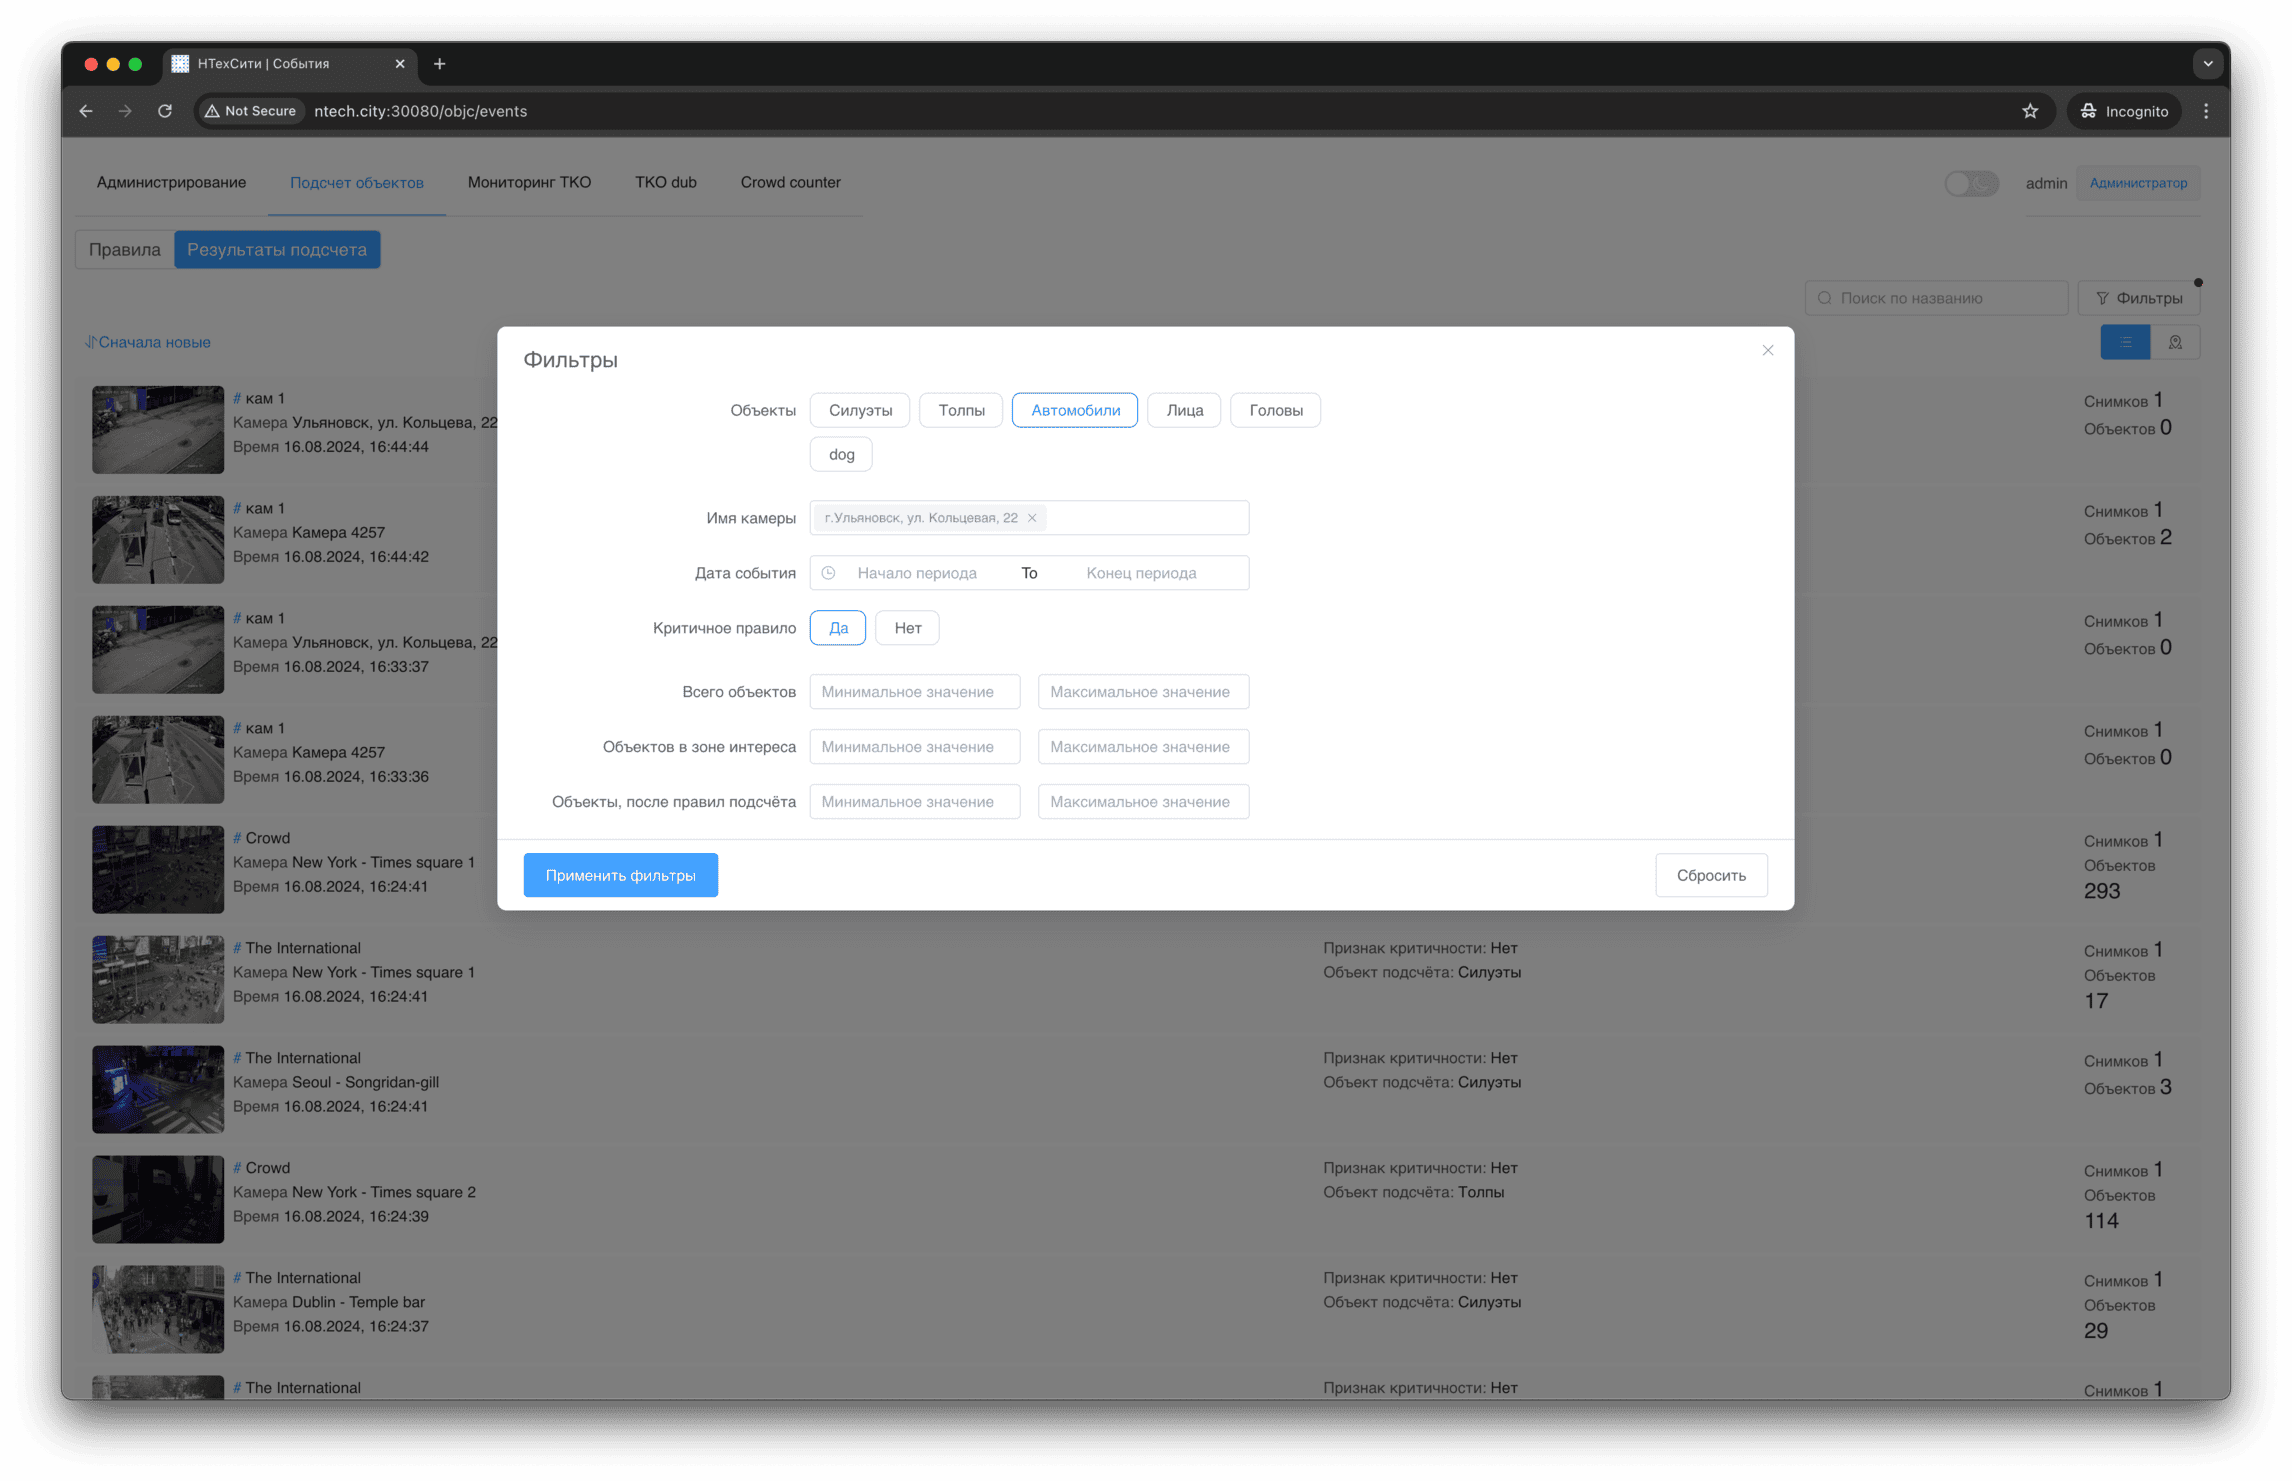
Task: Expand the browser tab search chevron
Action: [x=2207, y=64]
